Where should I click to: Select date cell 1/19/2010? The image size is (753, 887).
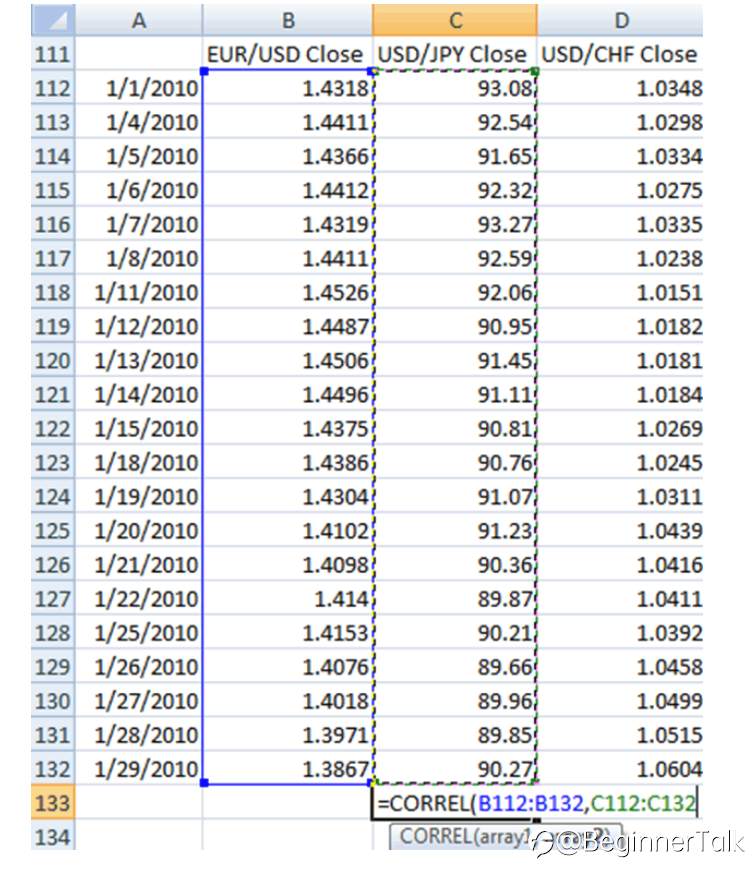[x=139, y=496]
